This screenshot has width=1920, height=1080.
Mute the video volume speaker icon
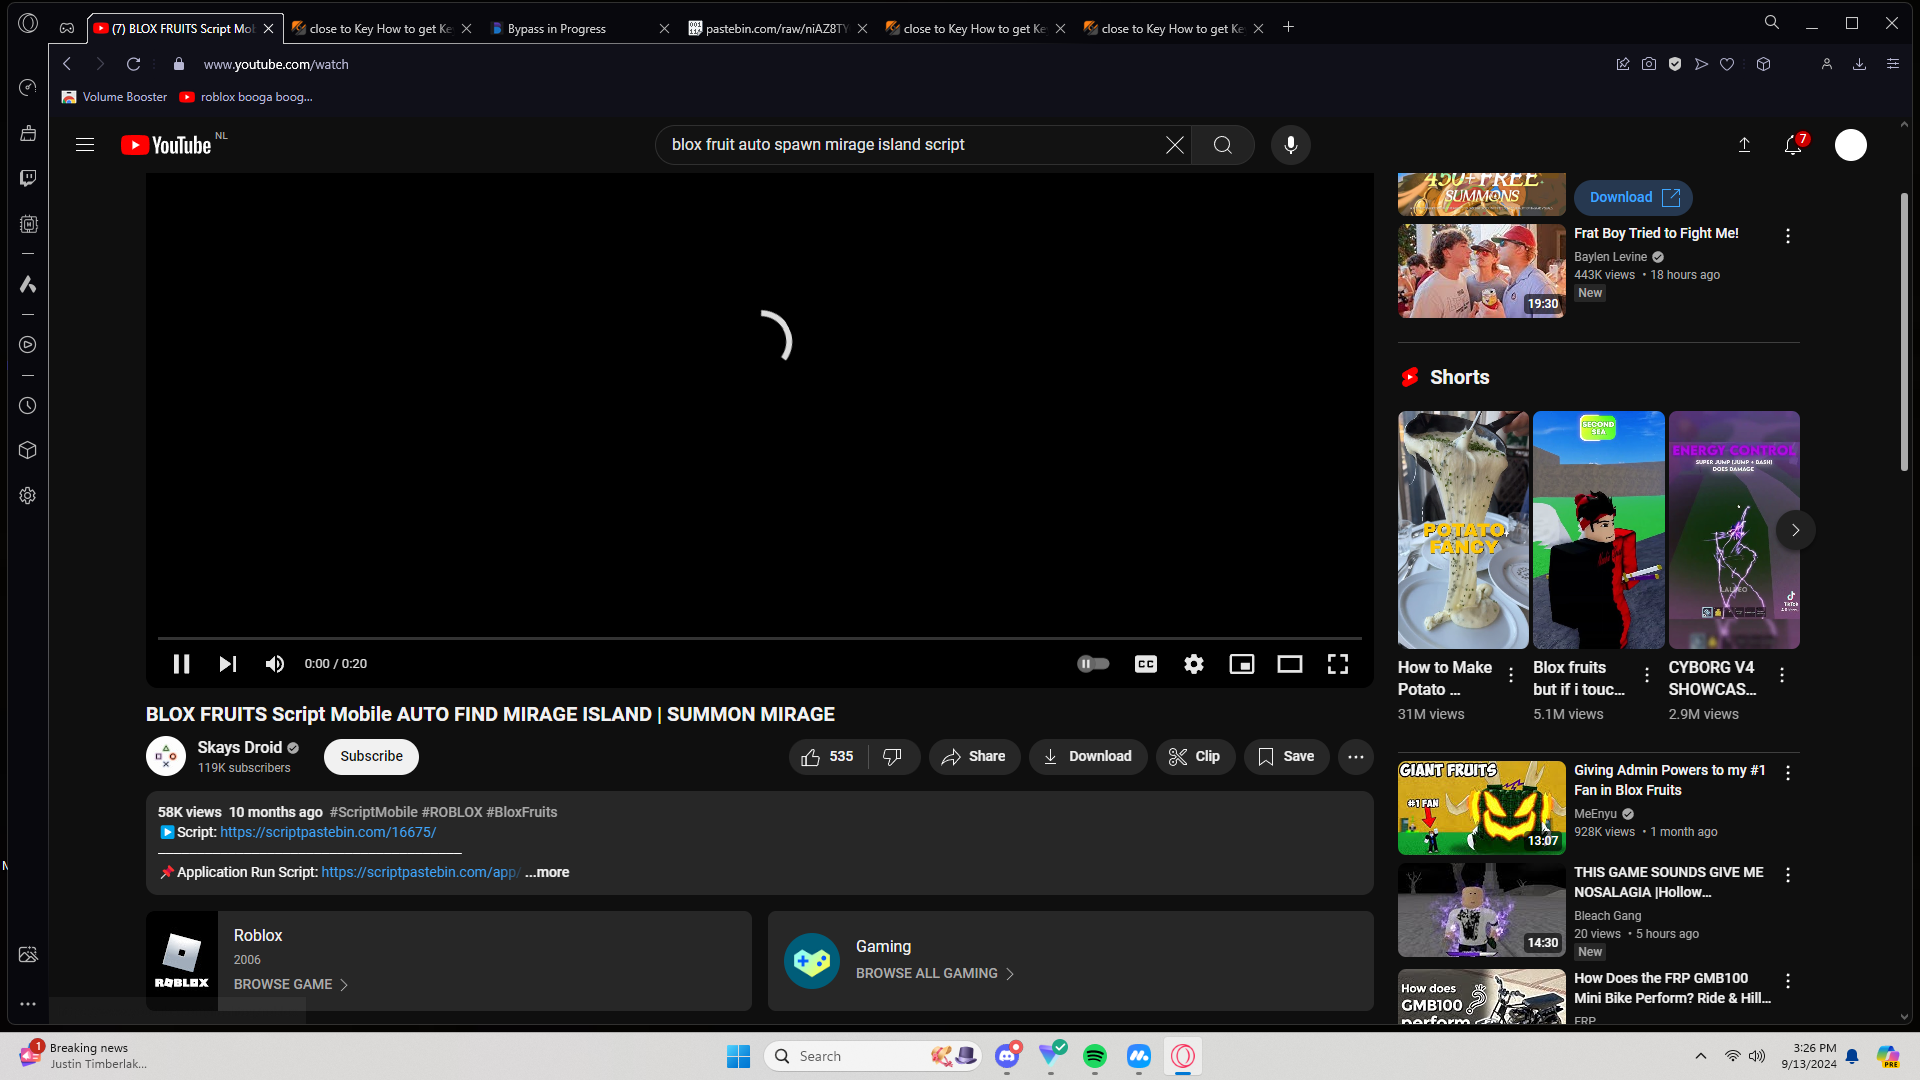coord(275,664)
